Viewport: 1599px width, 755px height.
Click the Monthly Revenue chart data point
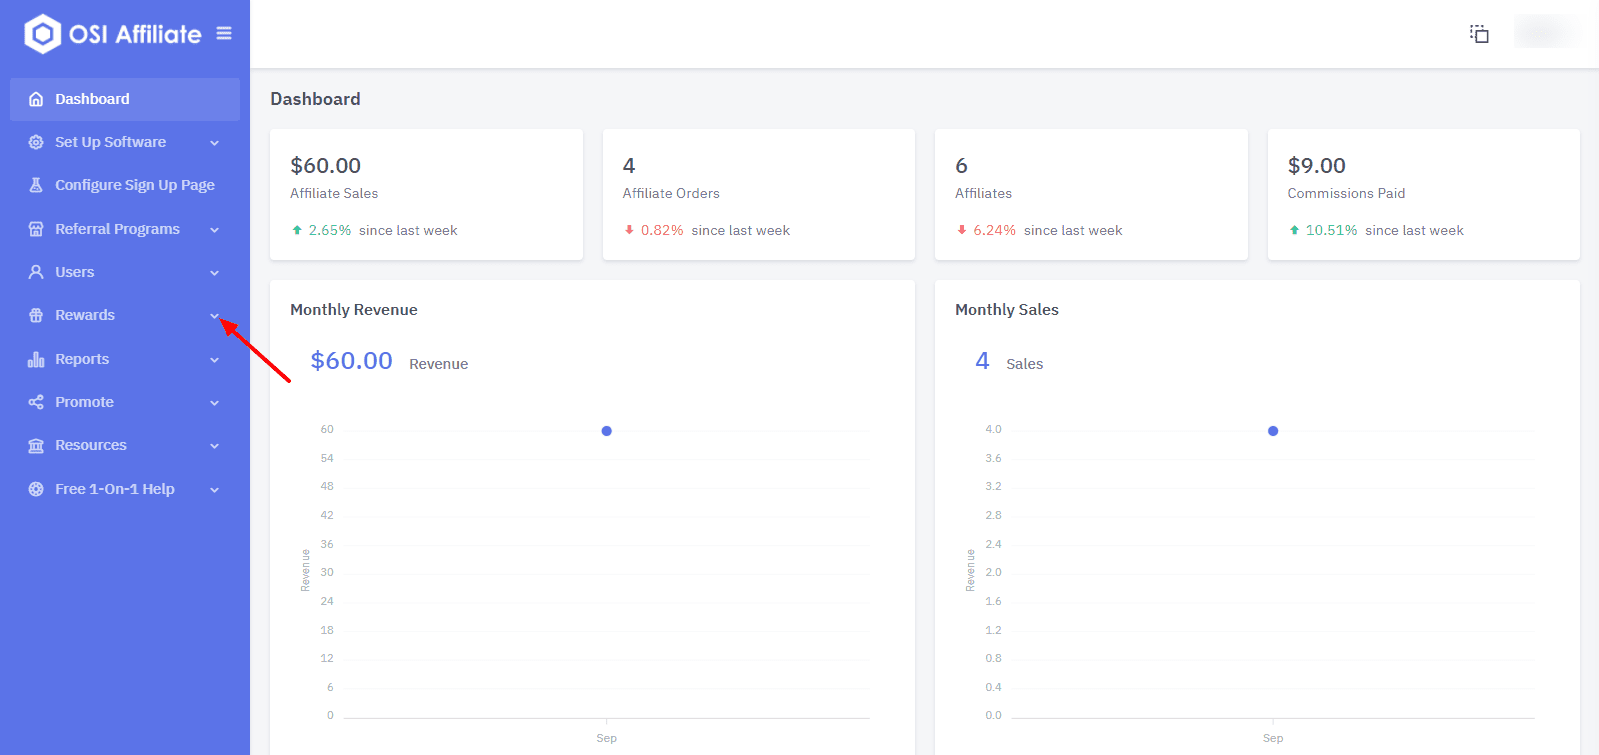[x=606, y=431]
